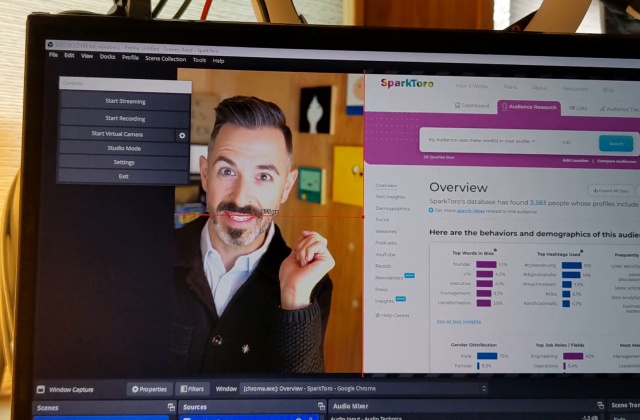640x420 pixels.
Task: Pop out the Scenes dock
Action: (171, 407)
